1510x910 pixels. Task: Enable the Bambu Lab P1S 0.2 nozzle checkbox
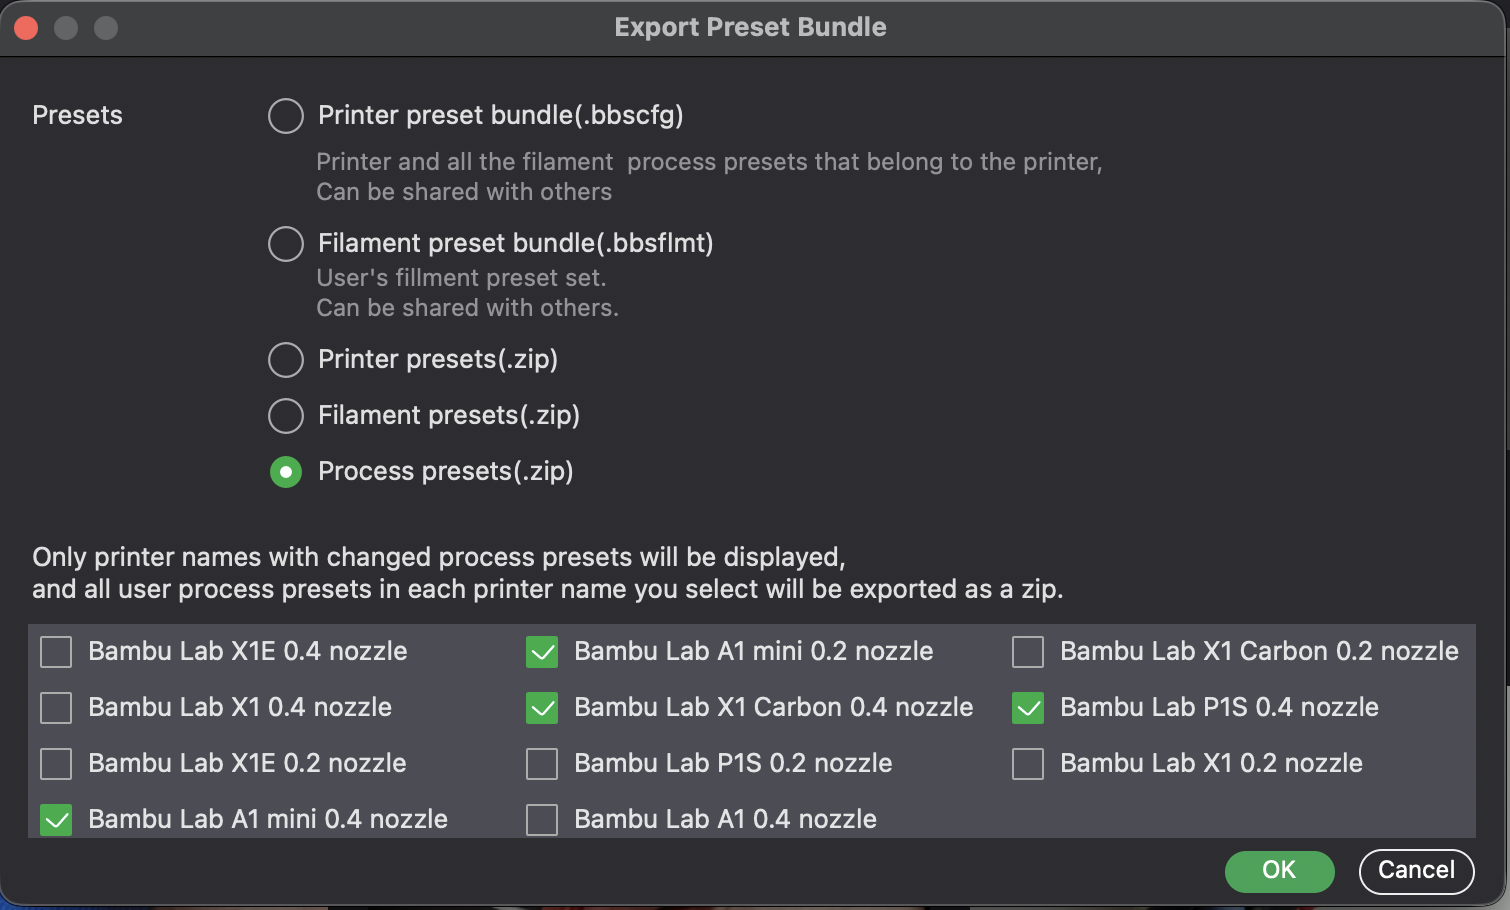541,764
